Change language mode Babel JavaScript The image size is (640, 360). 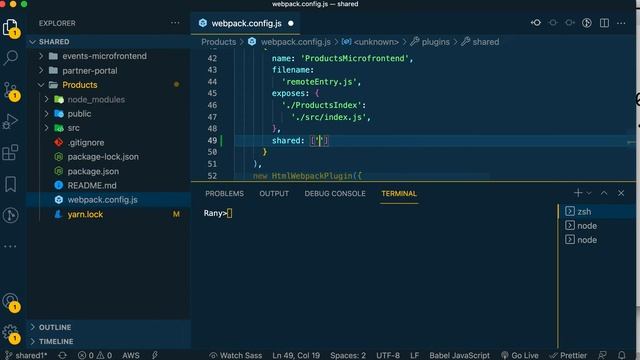point(459,355)
